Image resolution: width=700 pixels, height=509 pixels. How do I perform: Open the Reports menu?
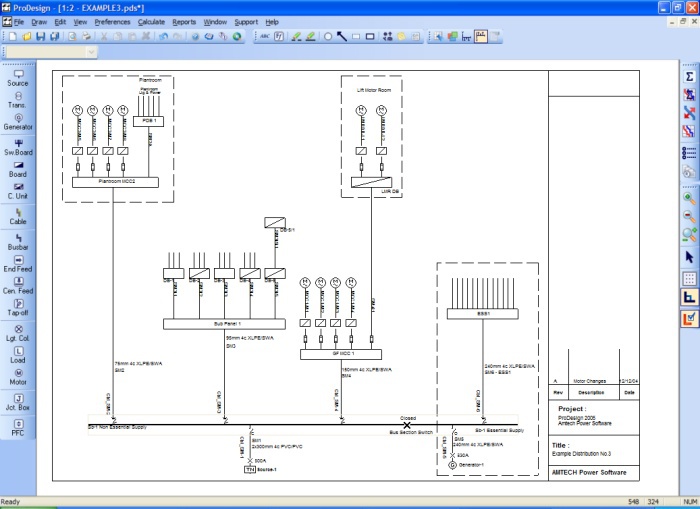[184, 22]
